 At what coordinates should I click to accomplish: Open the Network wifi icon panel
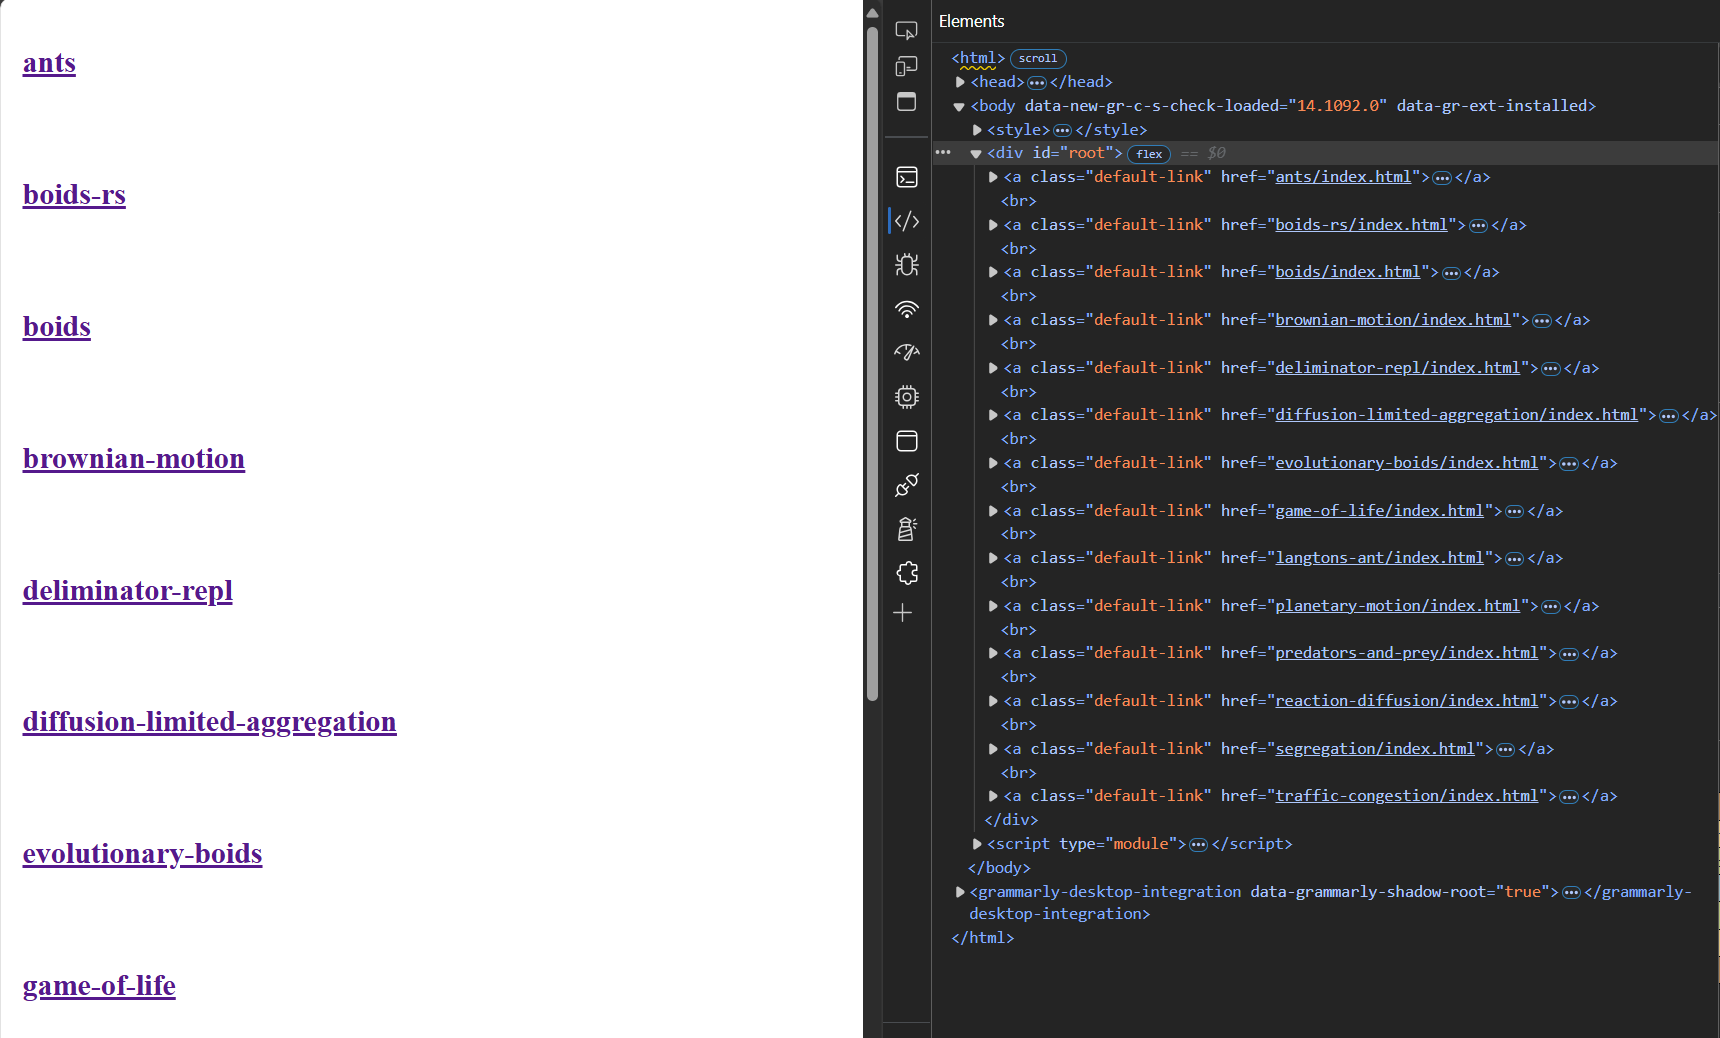pyautogui.click(x=906, y=309)
